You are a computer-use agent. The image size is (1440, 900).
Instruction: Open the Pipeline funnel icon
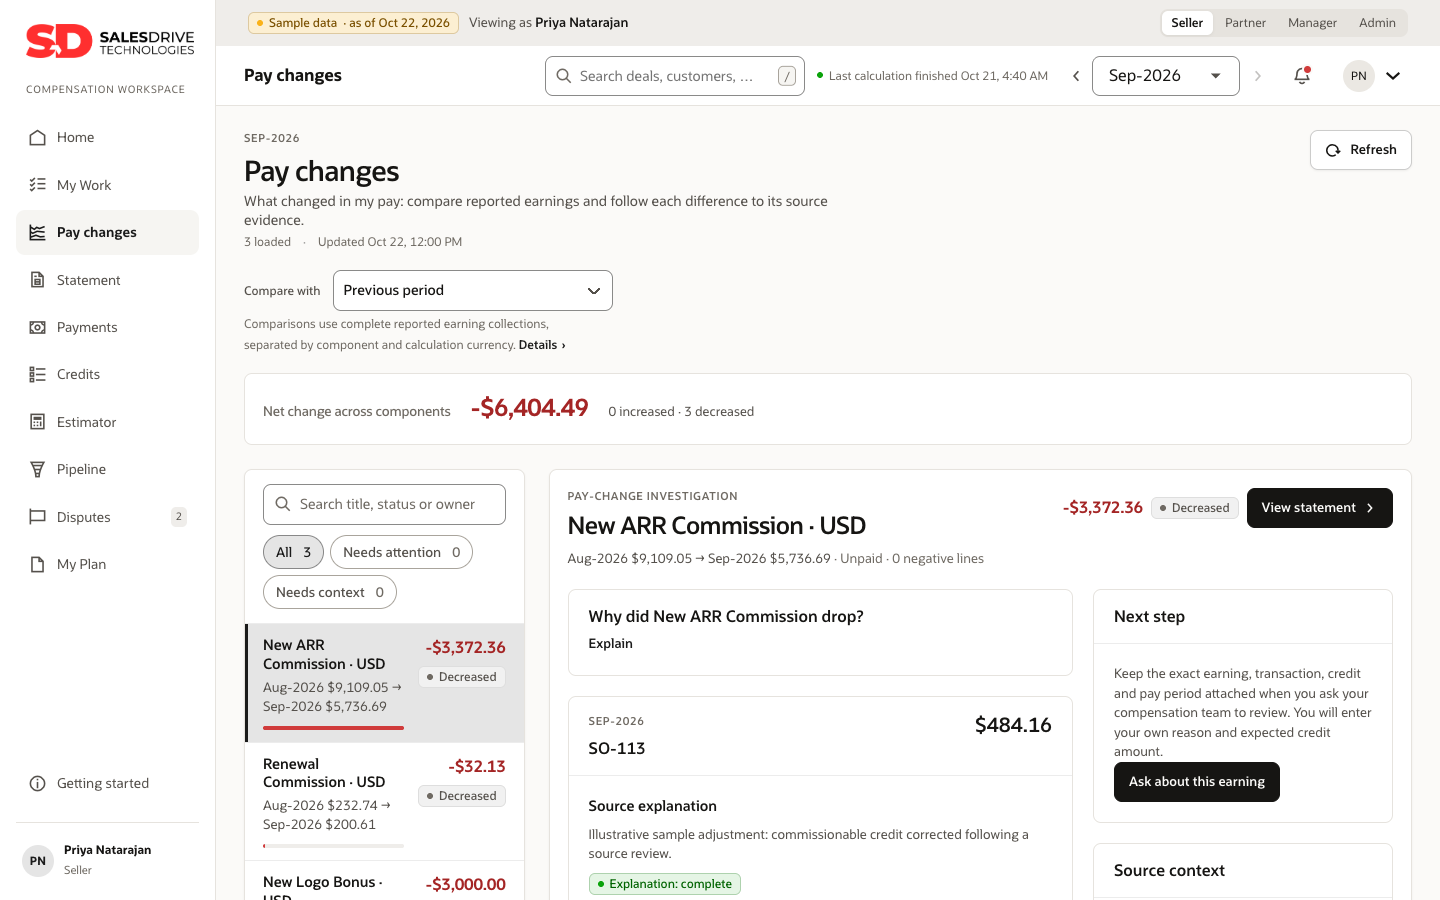pyautogui.click(x=37, y=469)
